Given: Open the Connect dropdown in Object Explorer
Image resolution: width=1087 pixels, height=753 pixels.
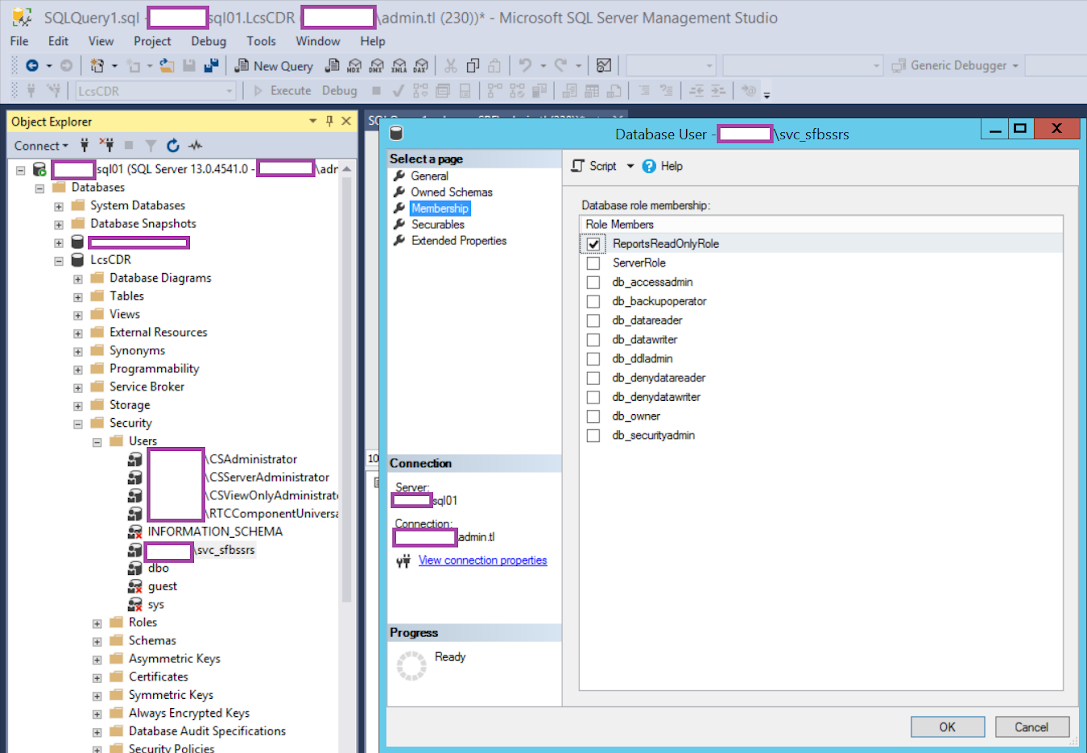Looking at the screenshot, I should 41,146.
